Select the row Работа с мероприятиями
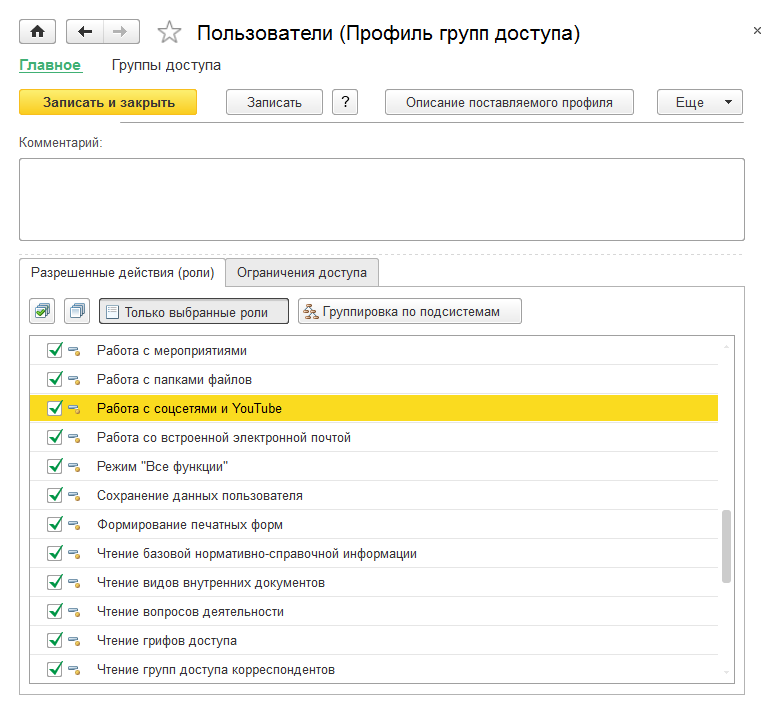This screenshot has height=709, width=772. (374, 351)
